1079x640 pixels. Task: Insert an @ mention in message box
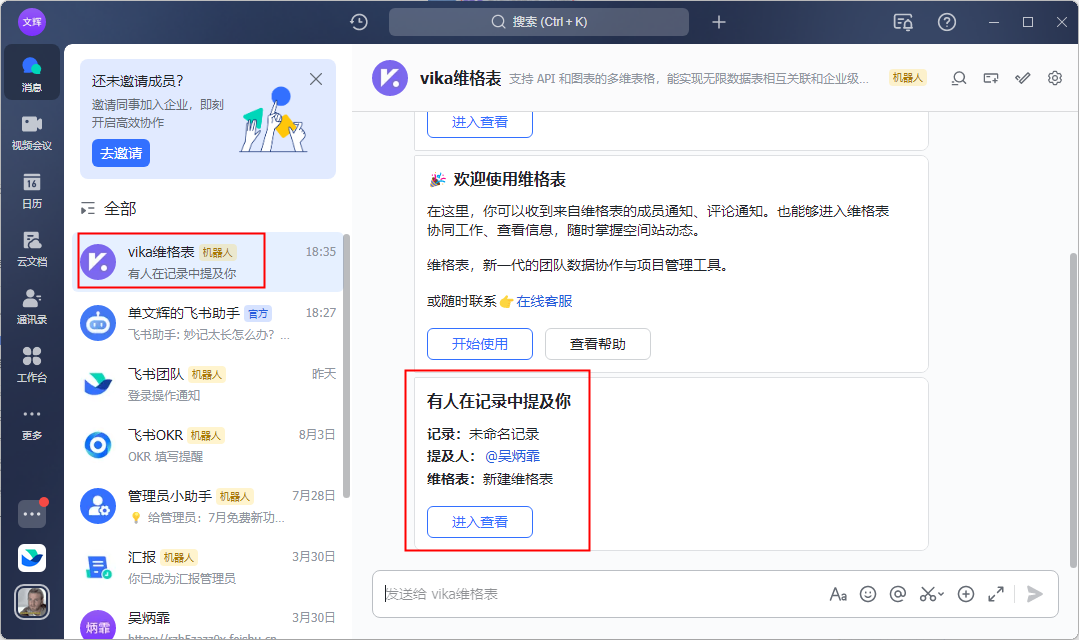[x=898, y=594]
